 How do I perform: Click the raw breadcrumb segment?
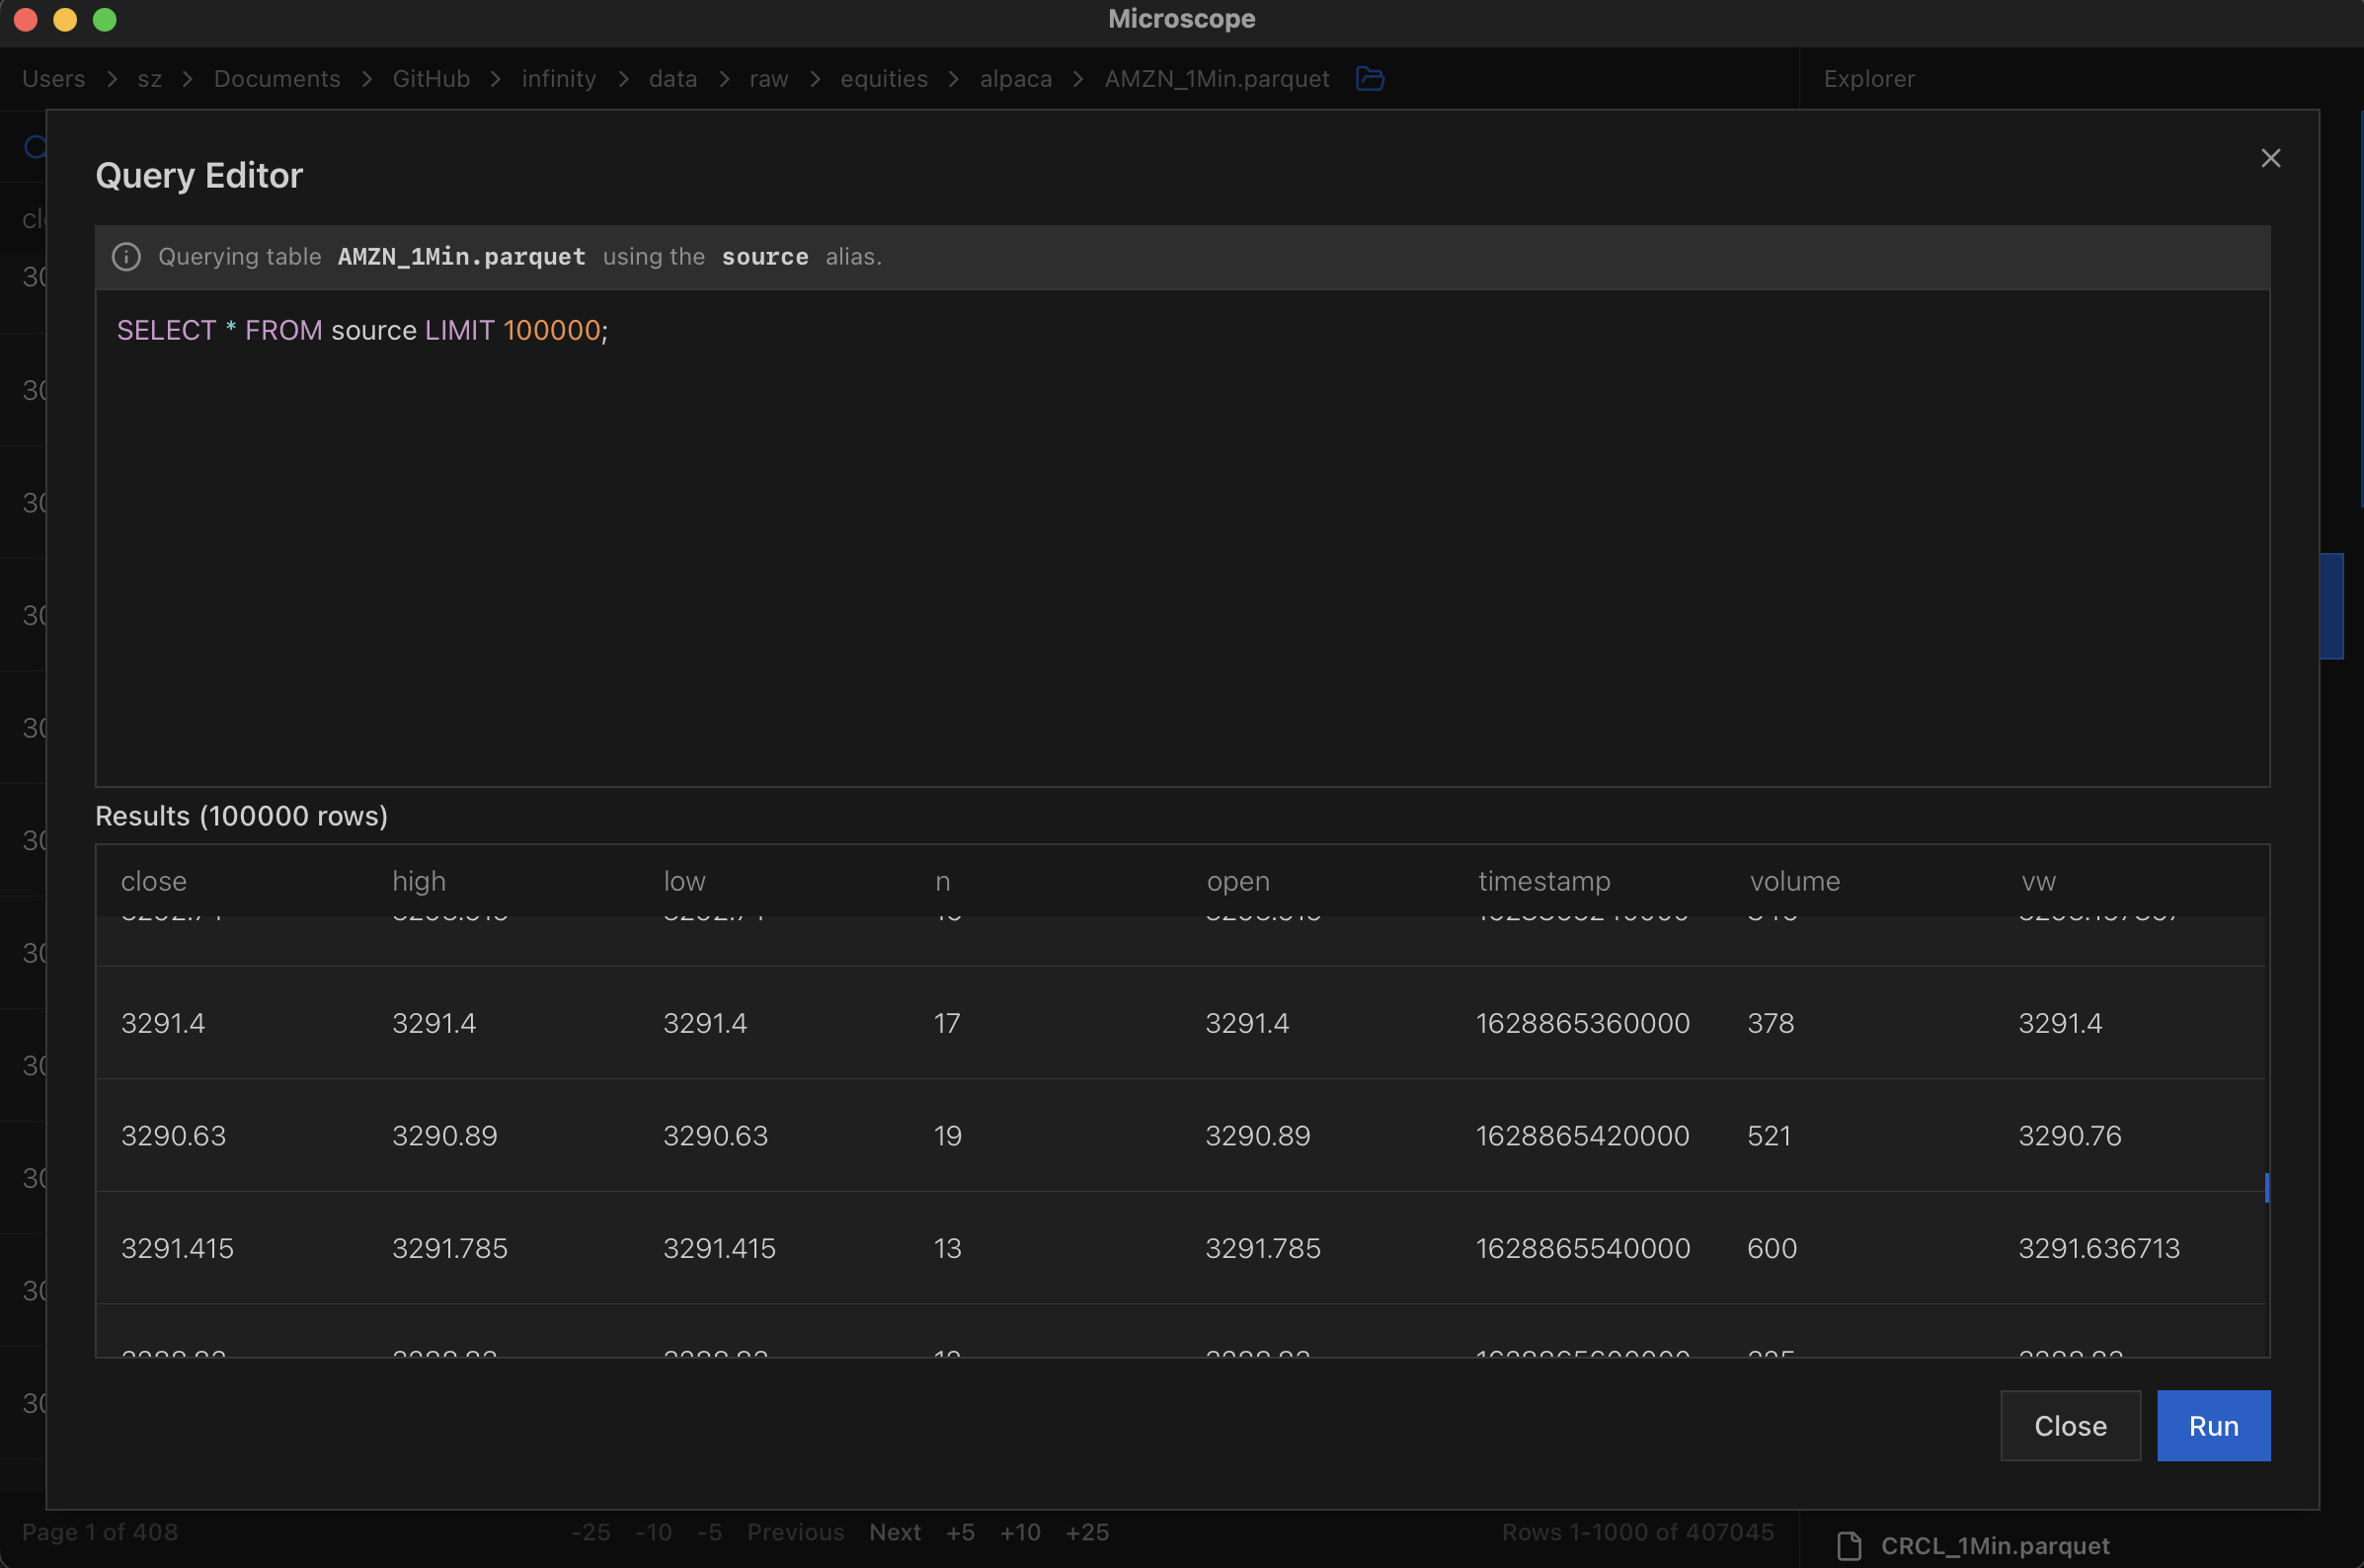(x=769, y=78)
